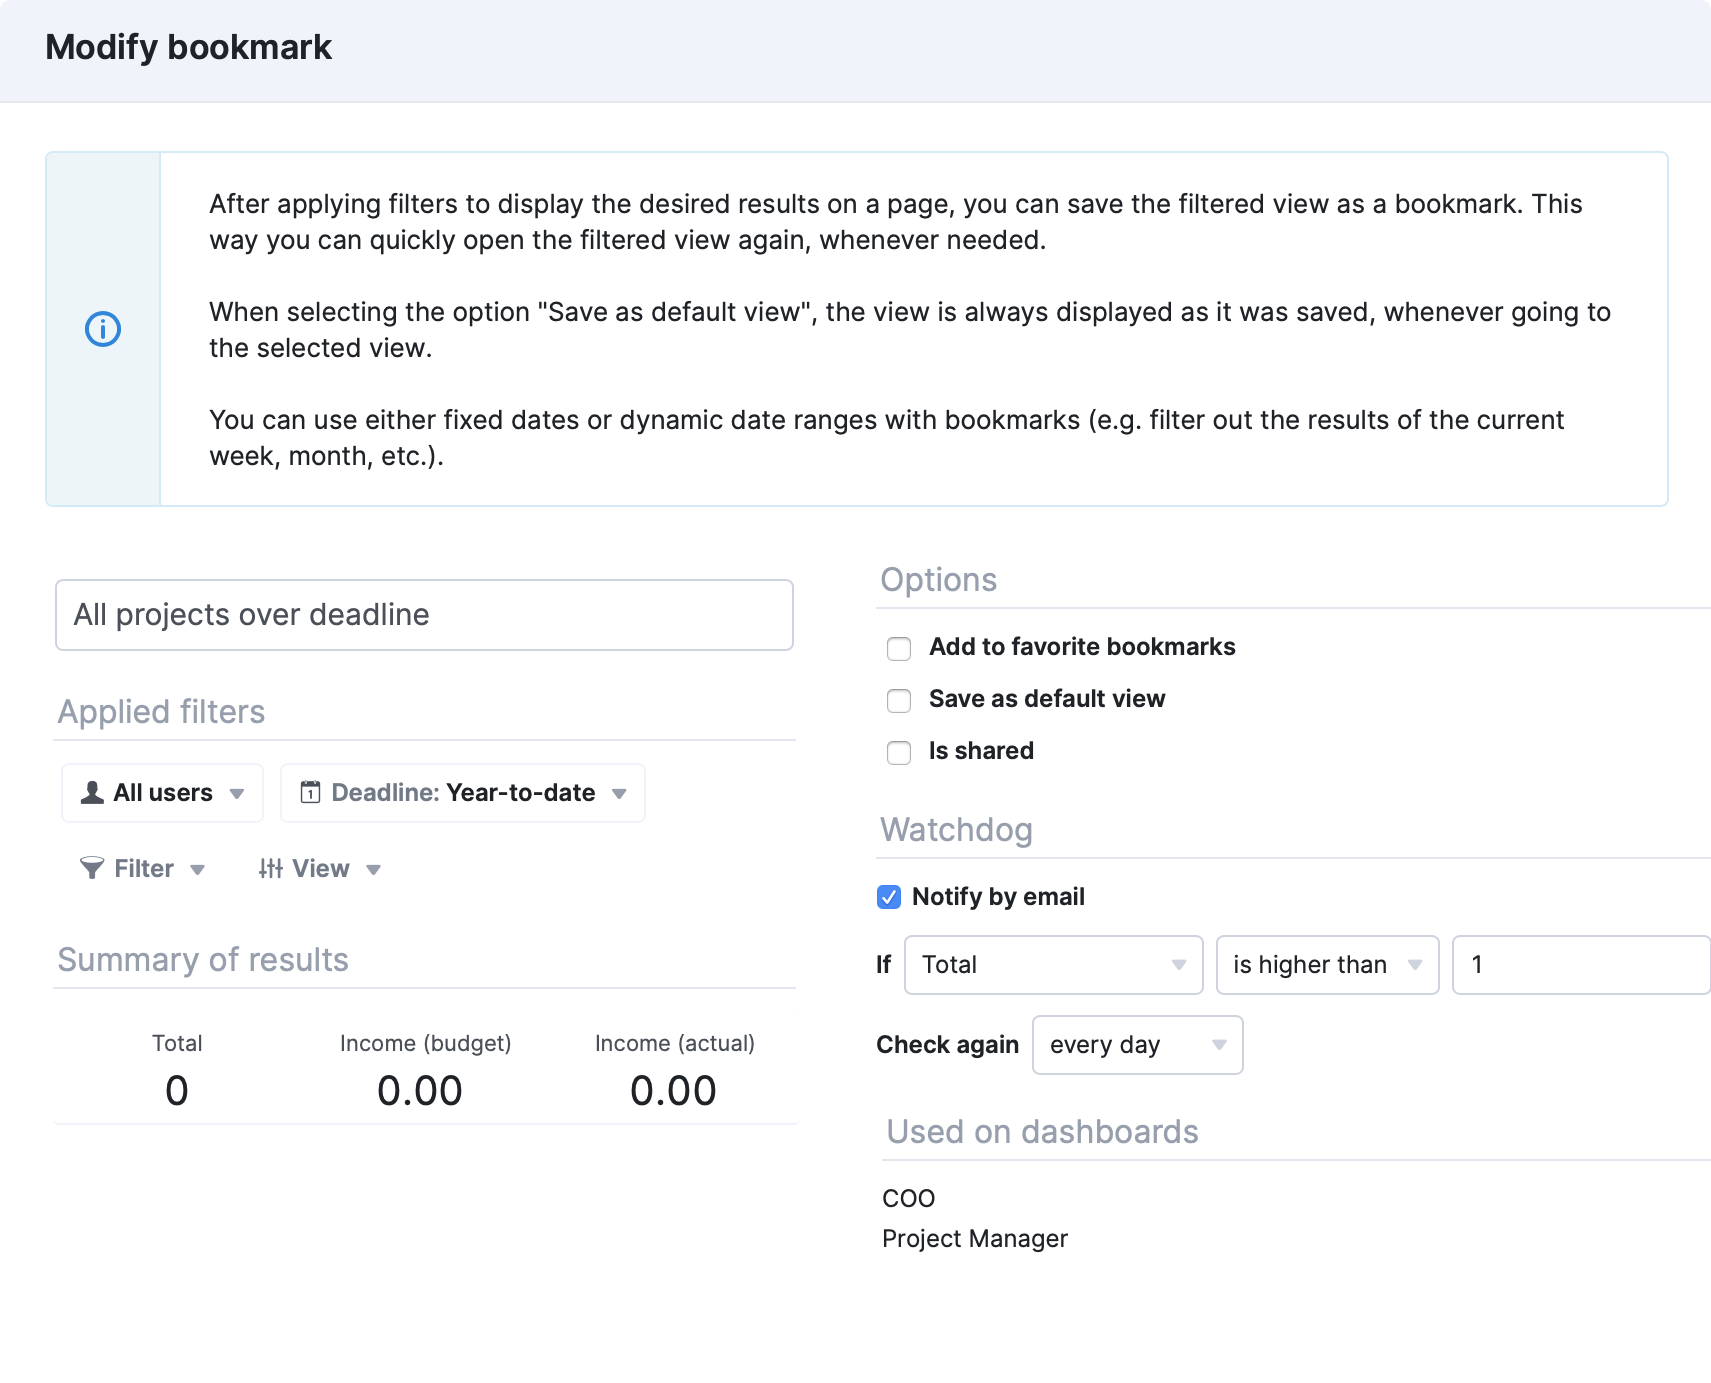Click the 'Check again' label
Screen dimensions: 1711x1383
pyautogui.click(x=948, y=1045)
